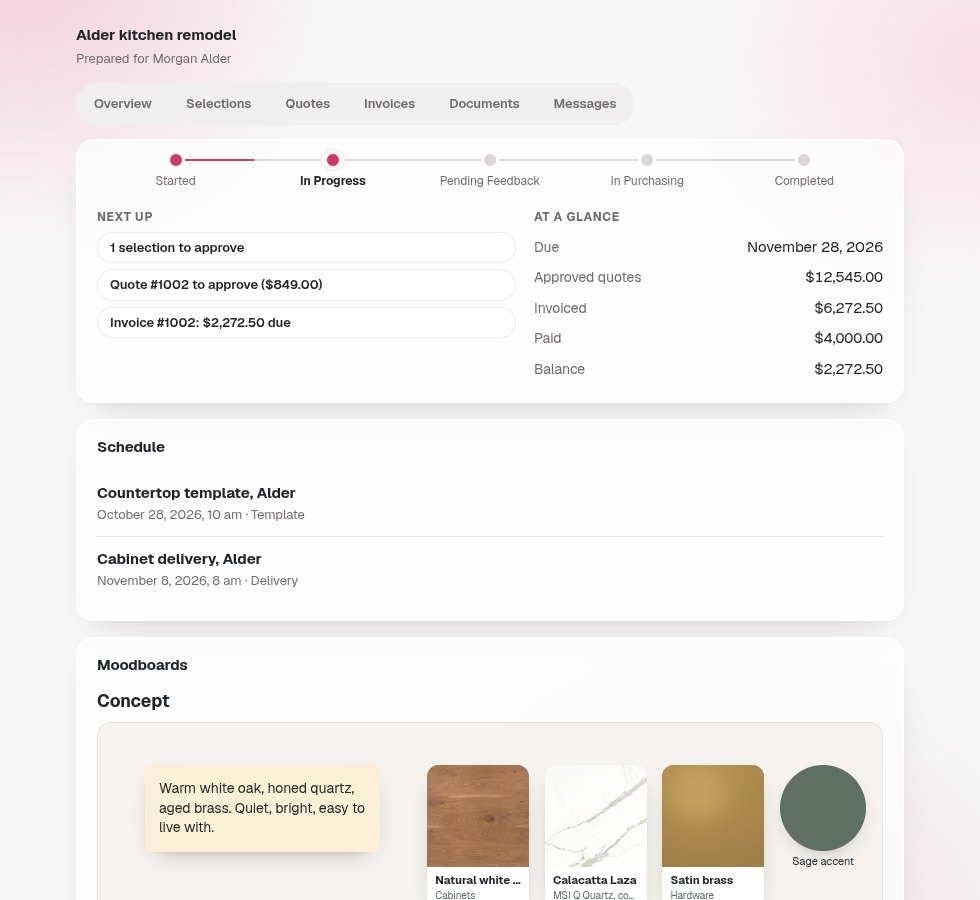This screenshot has width=980, height=900.
Task: Click 'Prepared for Morgan Alder' subtitle
Action: click(154, 59)
